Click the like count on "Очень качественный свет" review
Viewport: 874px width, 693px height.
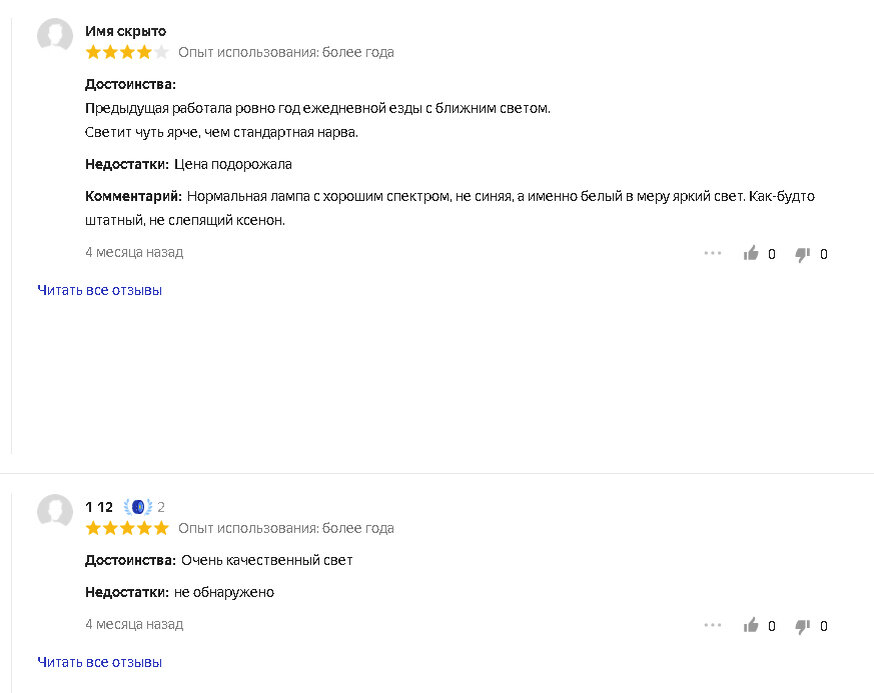pos(772,626)
